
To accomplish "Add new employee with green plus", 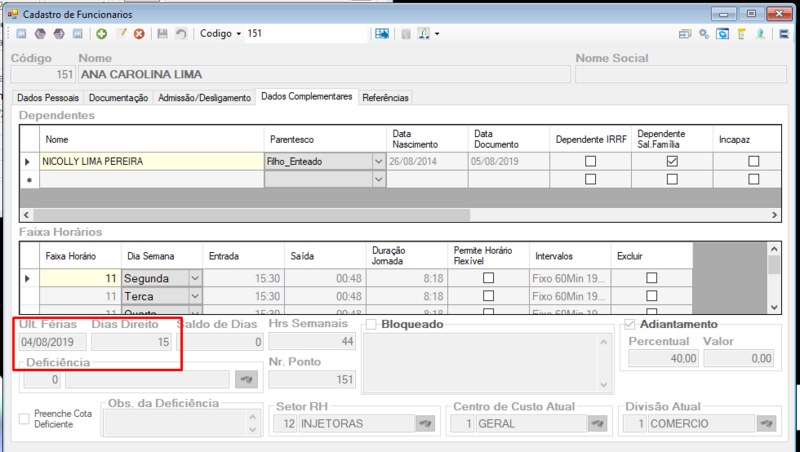I will [x=102, y=34].
